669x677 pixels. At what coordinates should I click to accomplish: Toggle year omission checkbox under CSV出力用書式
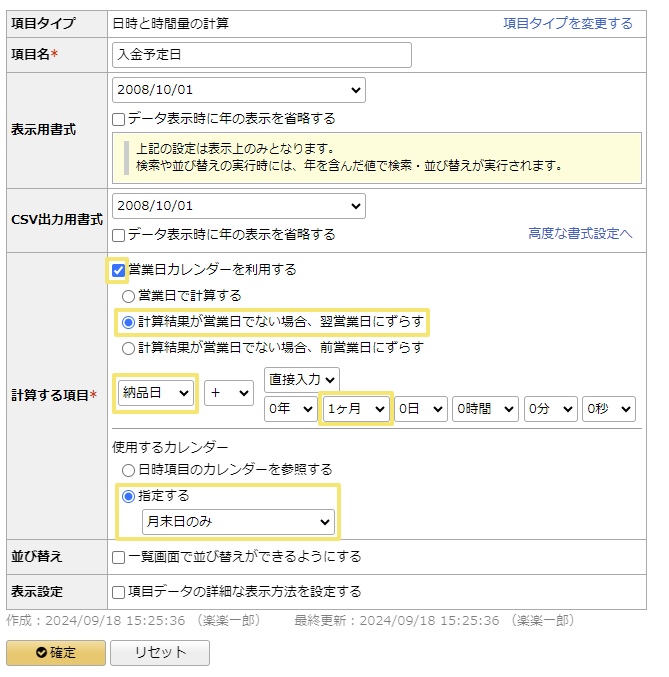point(119,235)
